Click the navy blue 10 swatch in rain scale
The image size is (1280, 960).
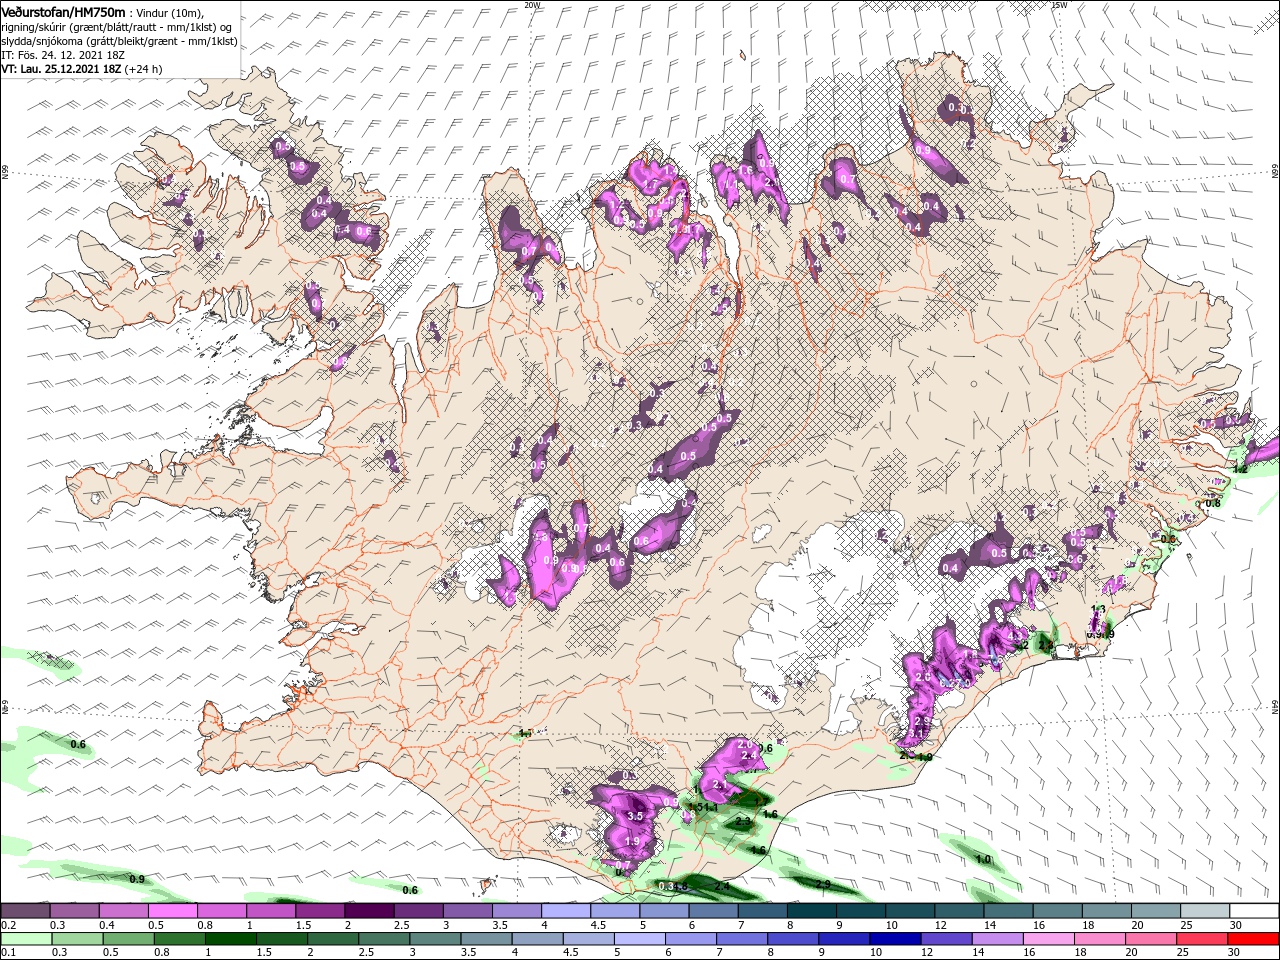click(894, 939)
